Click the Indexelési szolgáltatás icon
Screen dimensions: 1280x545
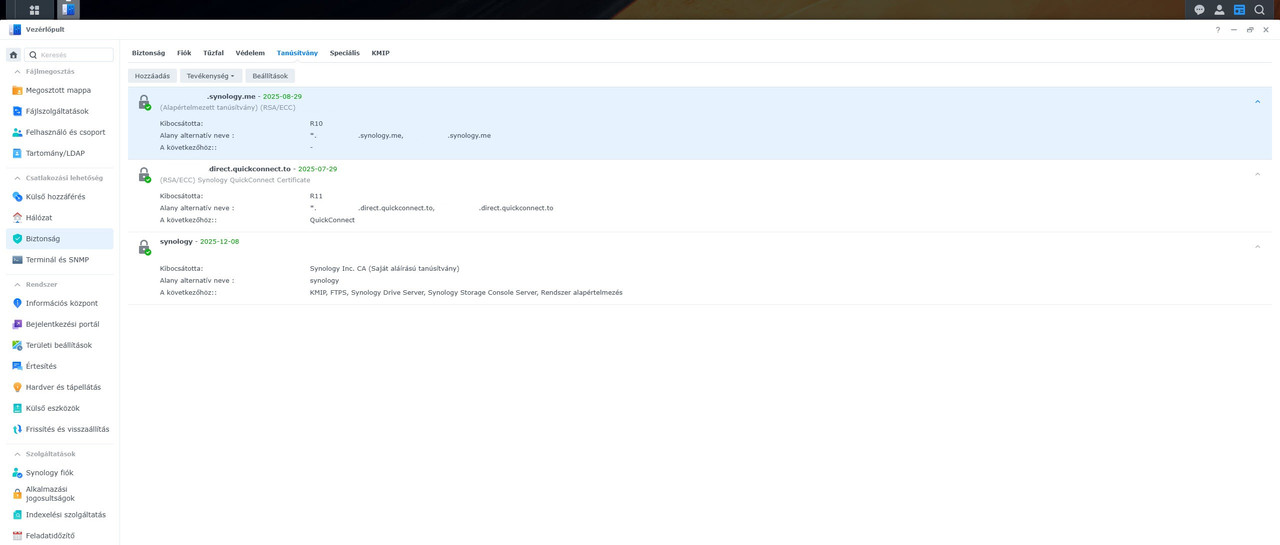pyautogui.click(x=17, y=515)
